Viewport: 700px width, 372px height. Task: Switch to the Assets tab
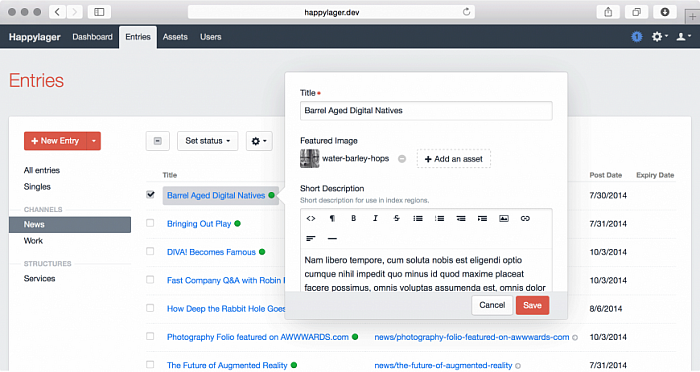(175, 37)
